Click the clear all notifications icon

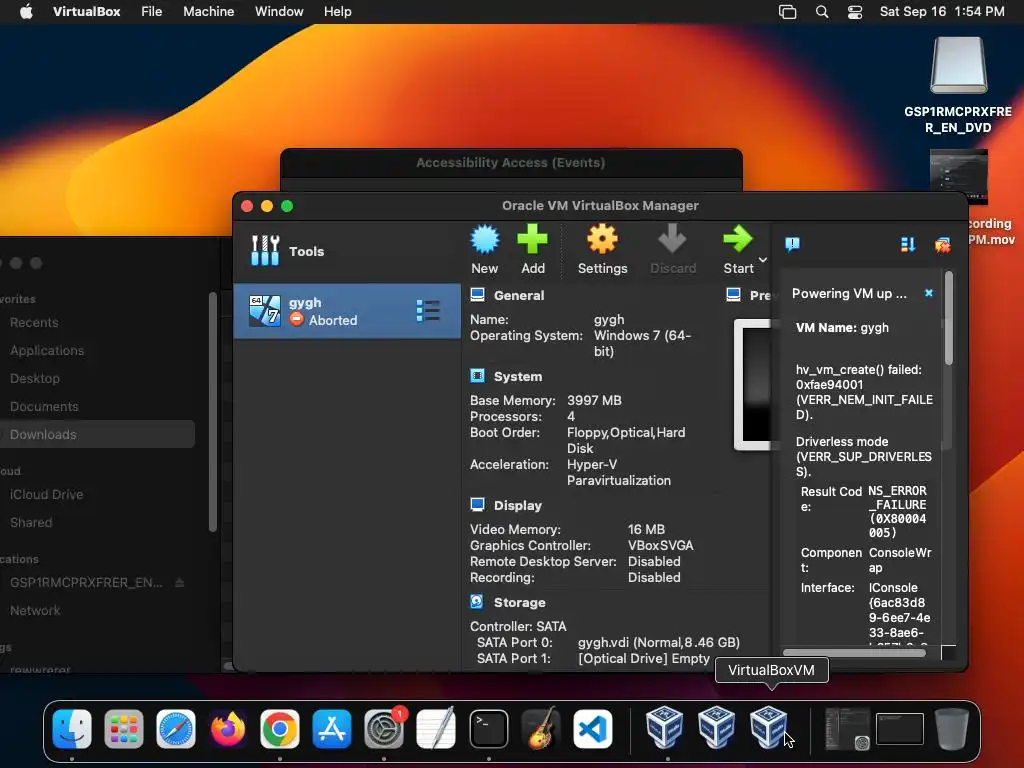(942, 245)
